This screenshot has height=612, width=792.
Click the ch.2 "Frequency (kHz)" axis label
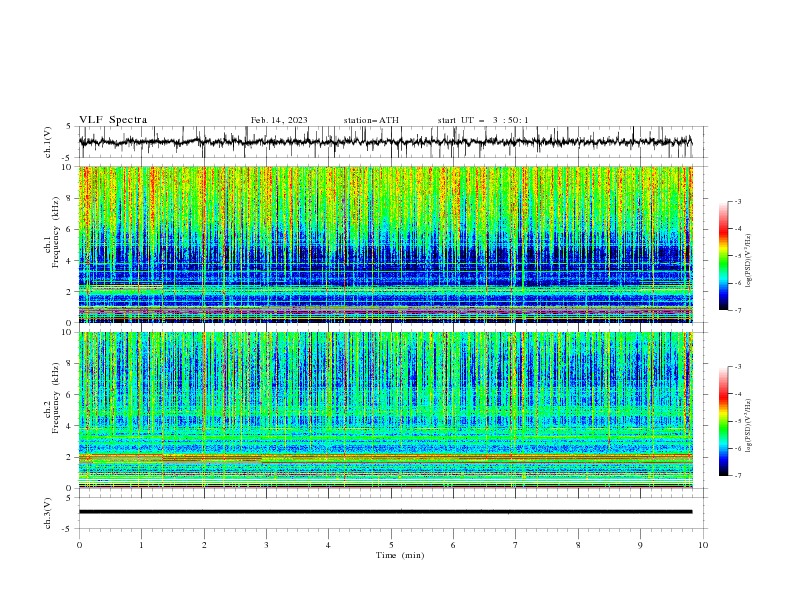tap(56, 398)
